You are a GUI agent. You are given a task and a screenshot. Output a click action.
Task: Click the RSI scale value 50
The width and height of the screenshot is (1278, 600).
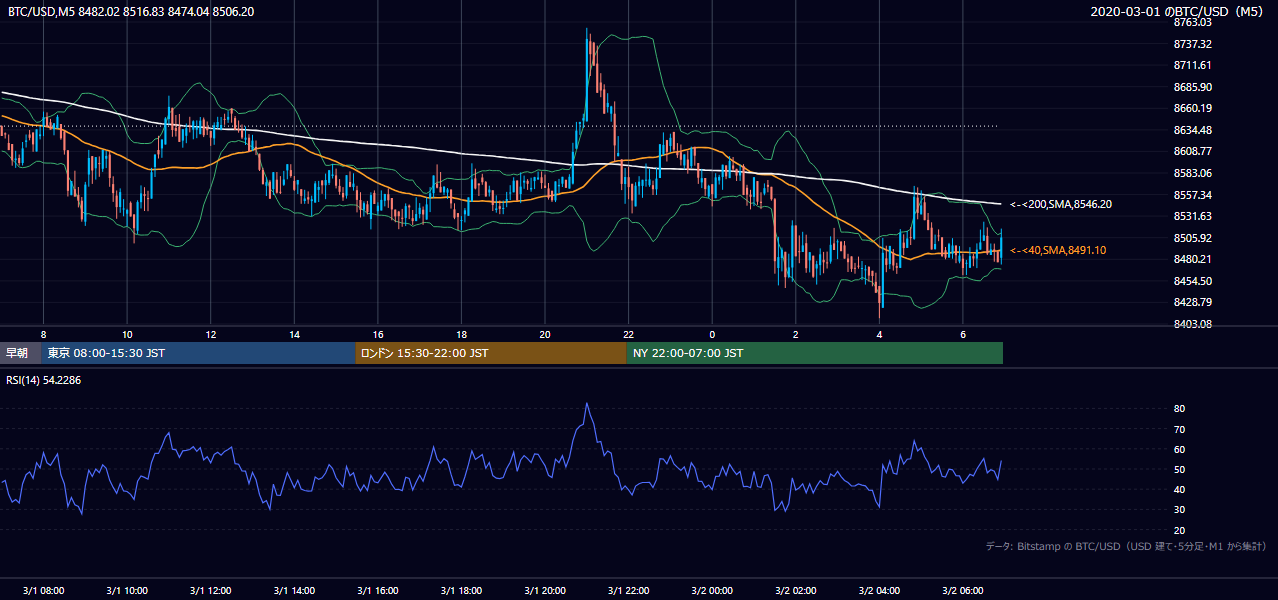tap(1179, 469)
